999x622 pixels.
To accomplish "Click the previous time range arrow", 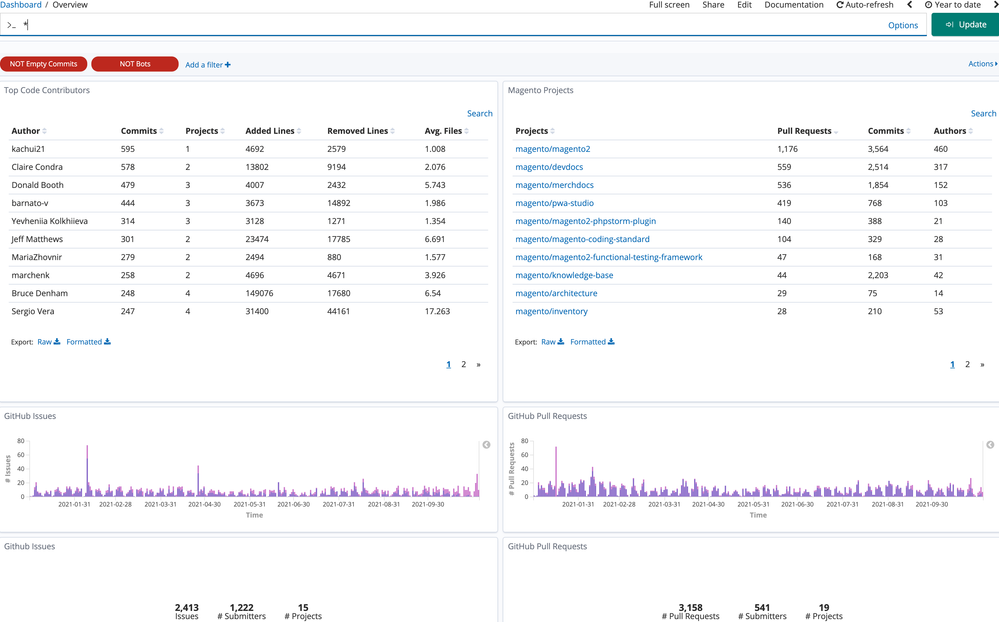I will [909, 5].
